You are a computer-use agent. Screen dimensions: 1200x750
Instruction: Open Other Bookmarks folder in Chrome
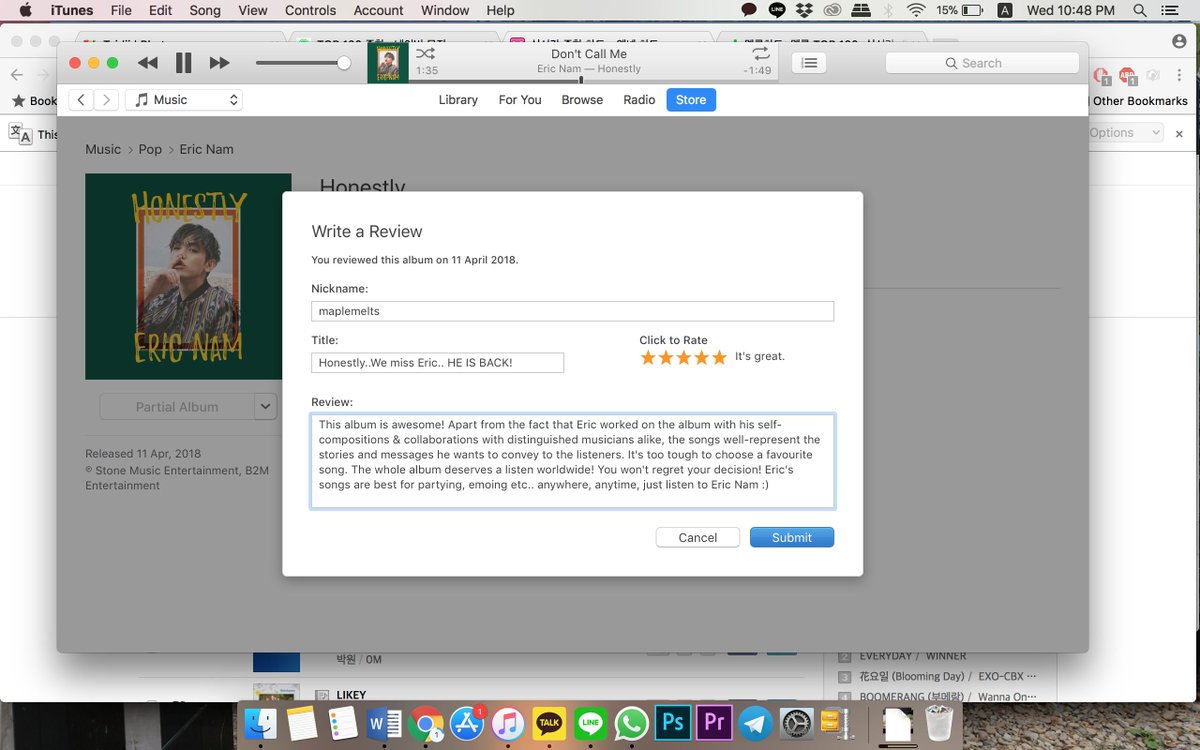click(1140, 101)
